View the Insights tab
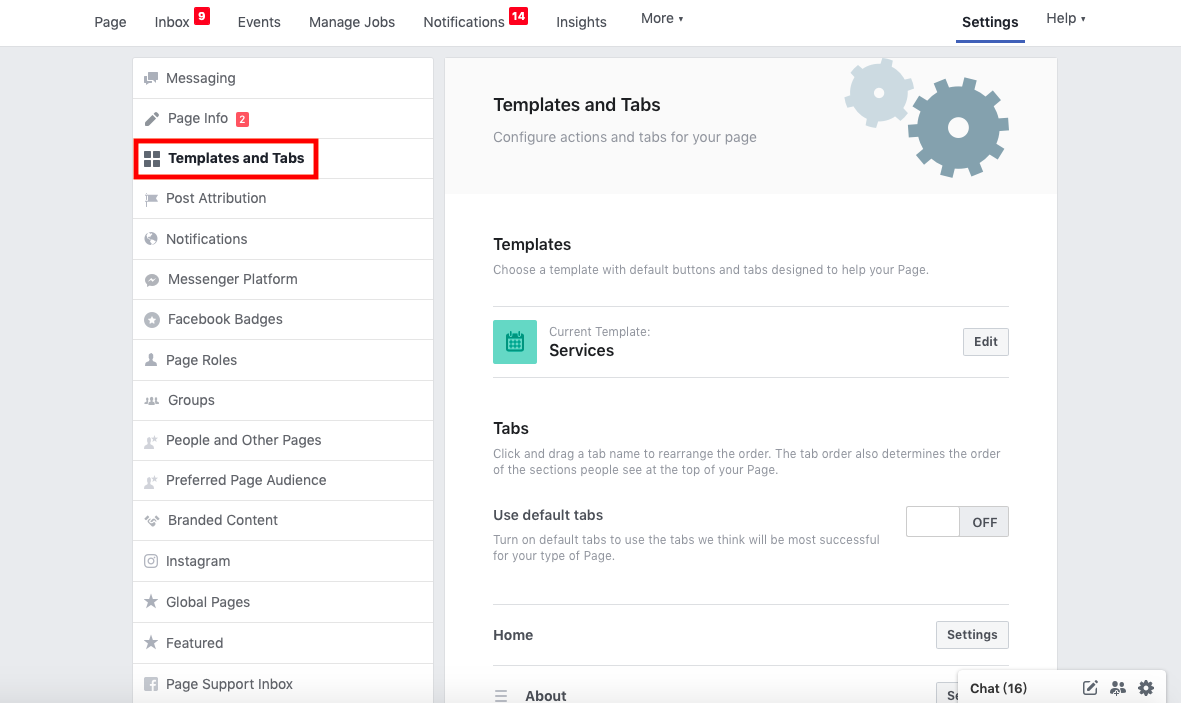 581,22
